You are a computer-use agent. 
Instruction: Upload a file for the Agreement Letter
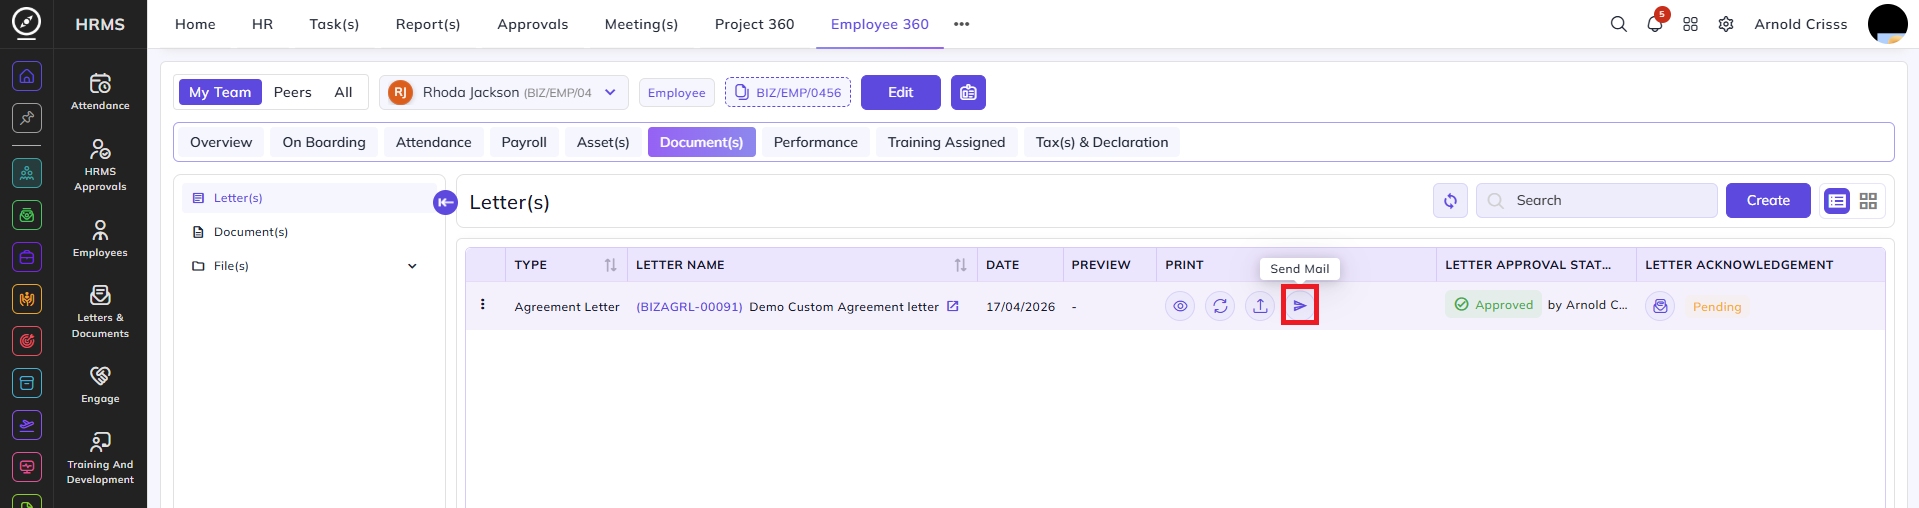(x=1260, y=306)
